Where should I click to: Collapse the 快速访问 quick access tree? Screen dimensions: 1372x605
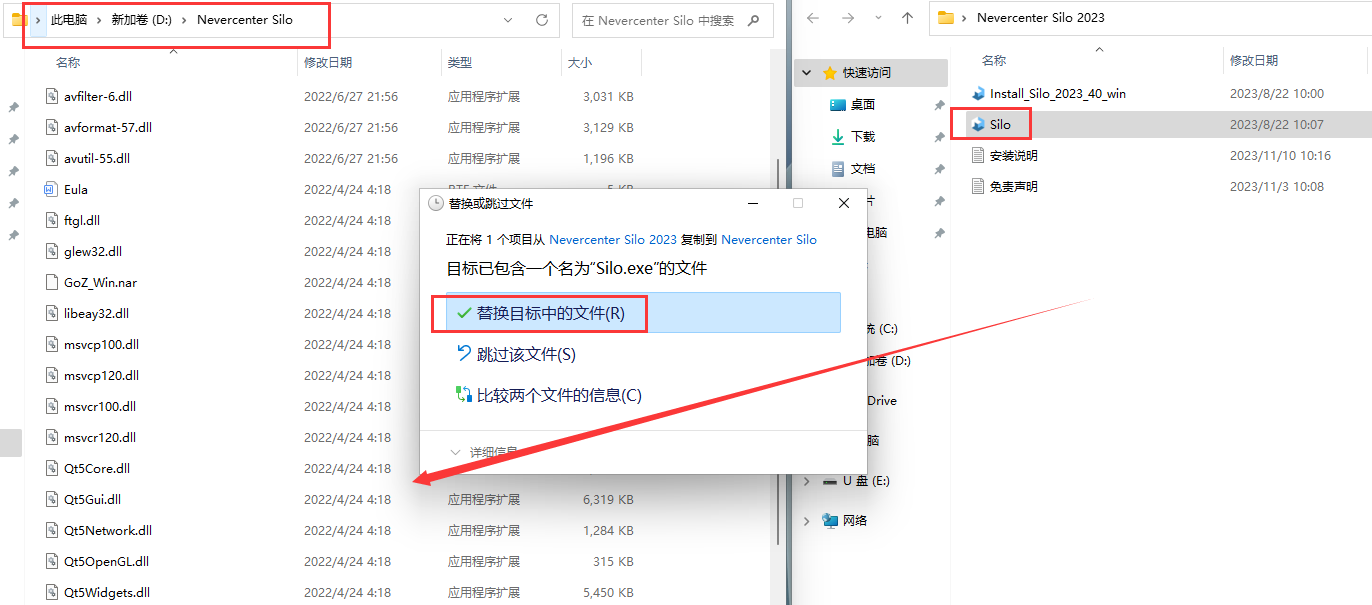coord(807,72)
